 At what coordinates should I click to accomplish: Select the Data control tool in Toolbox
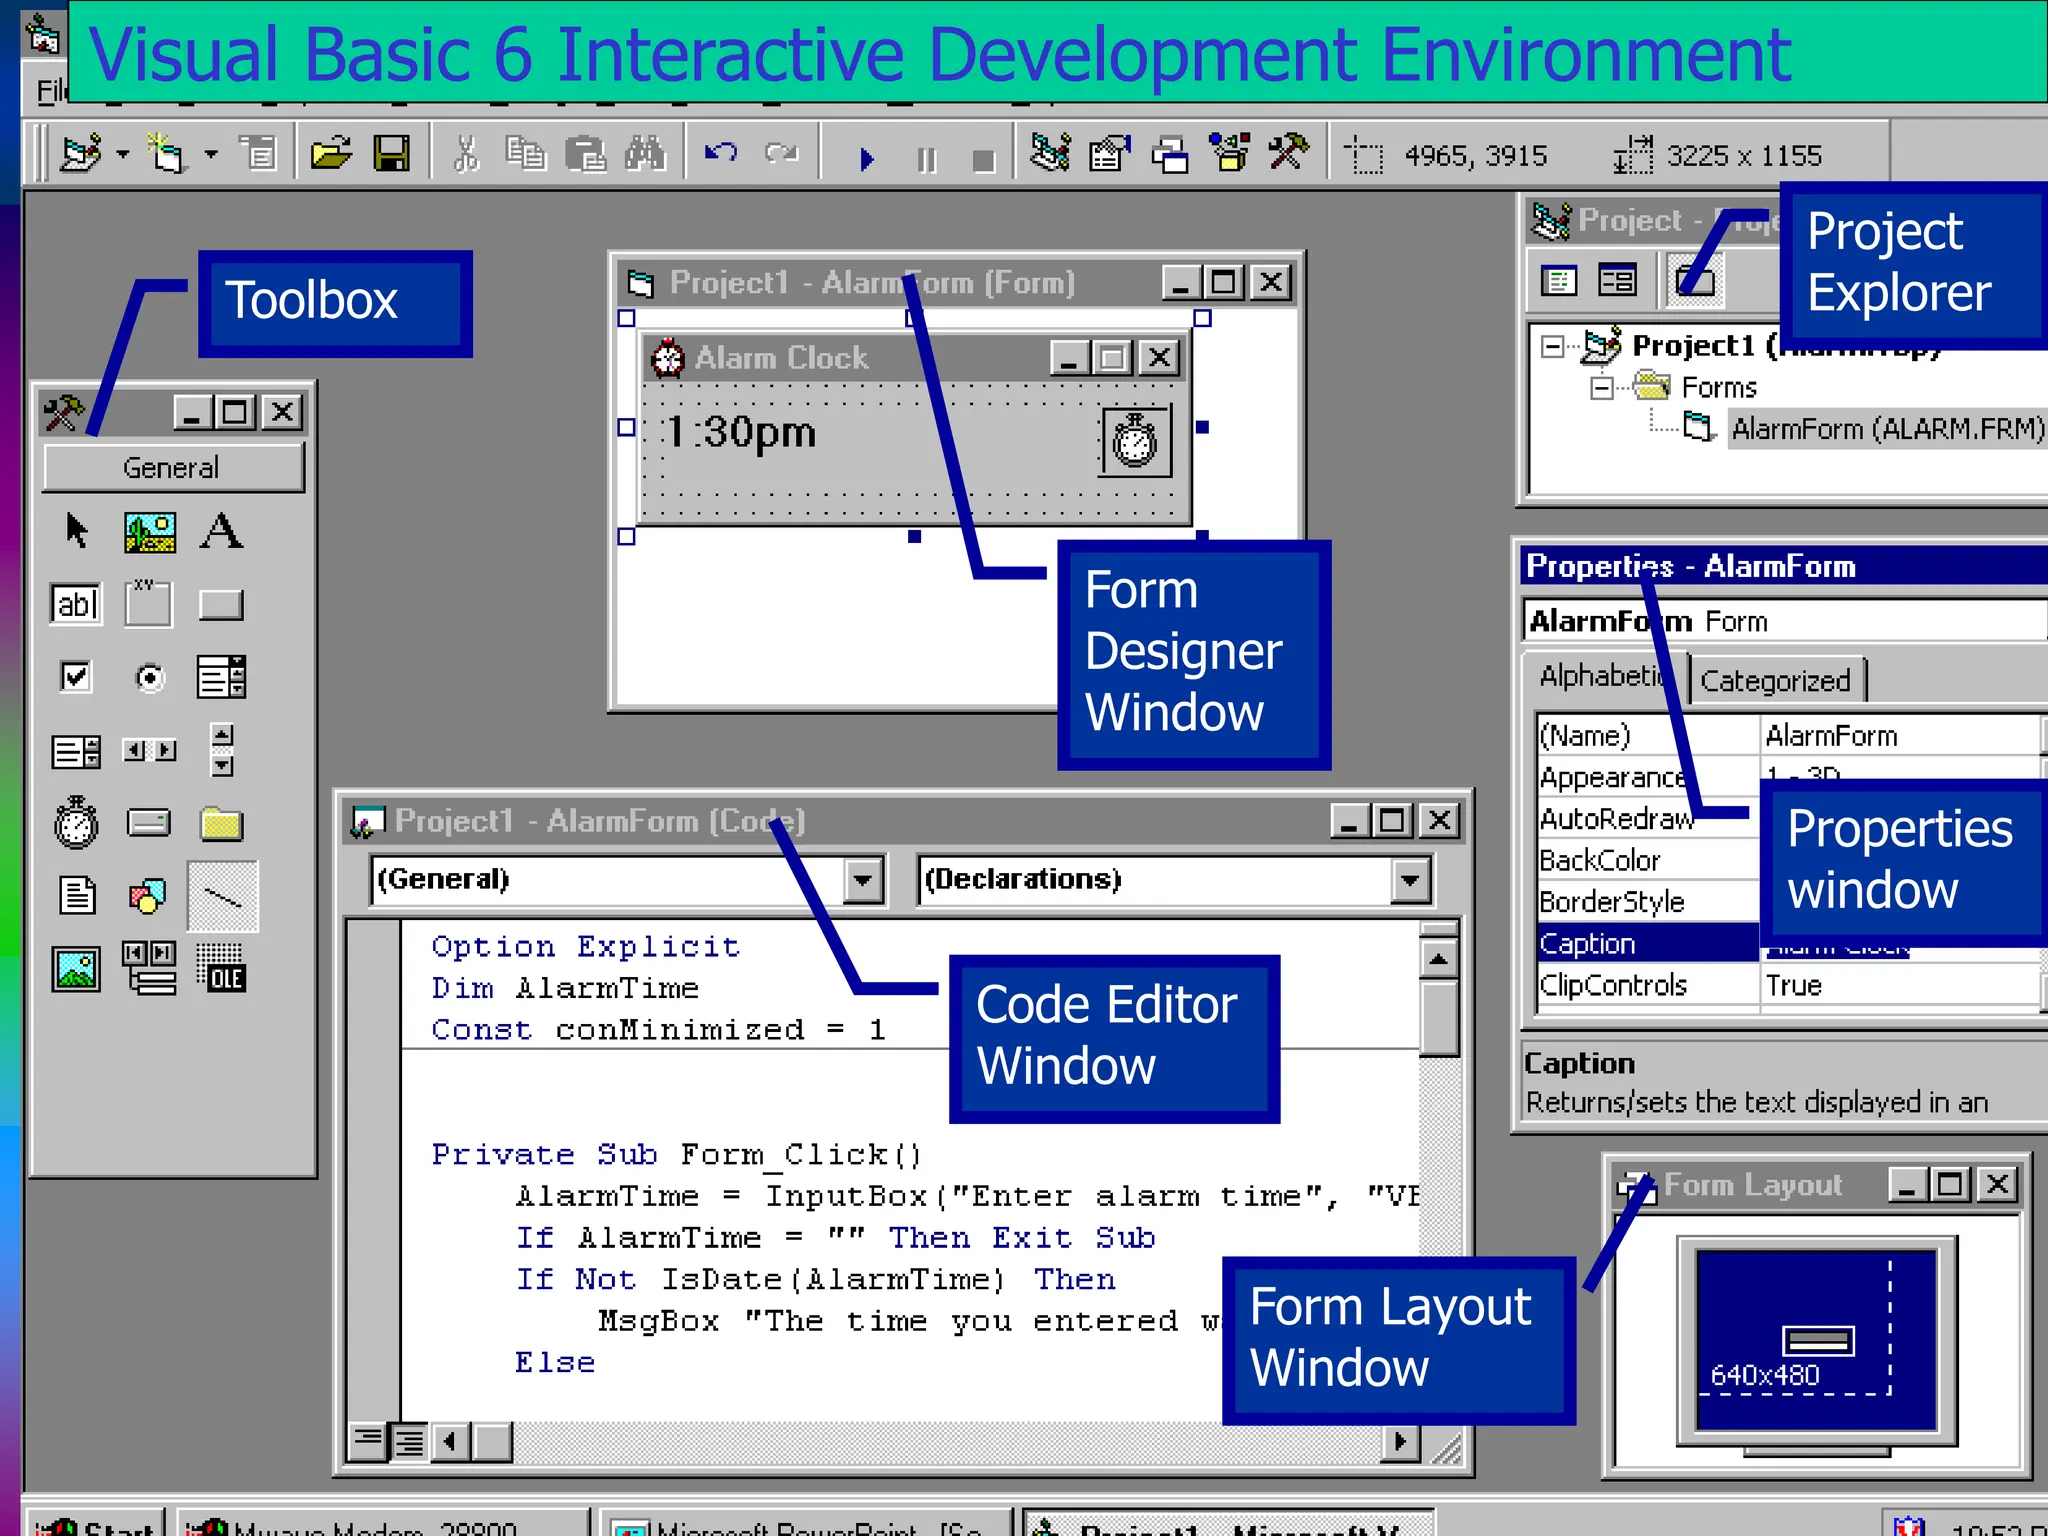click(x=150, y=968)
